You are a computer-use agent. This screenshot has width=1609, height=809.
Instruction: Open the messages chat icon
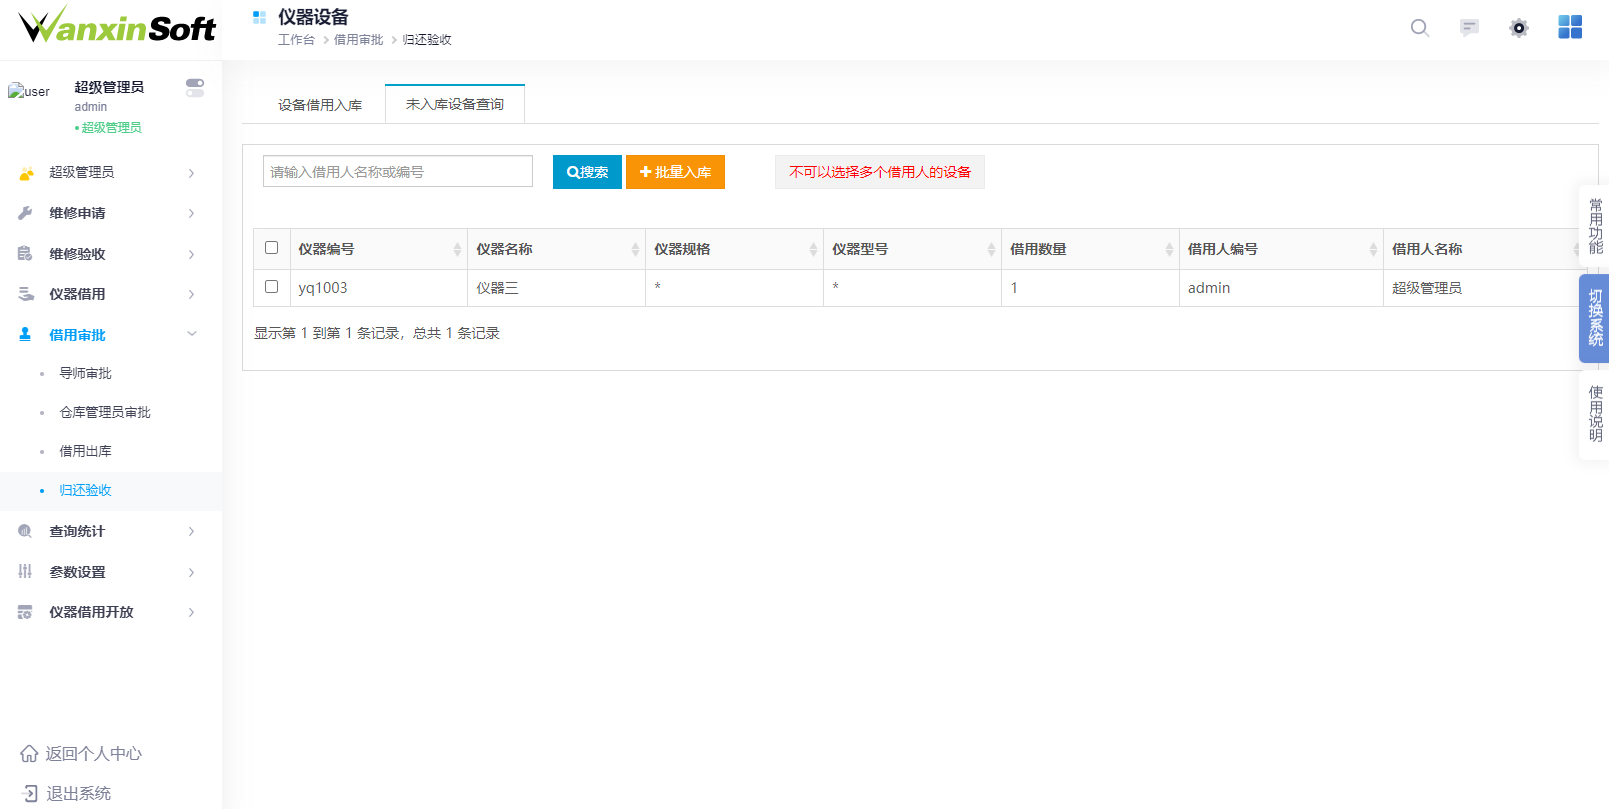[1469, 28]
